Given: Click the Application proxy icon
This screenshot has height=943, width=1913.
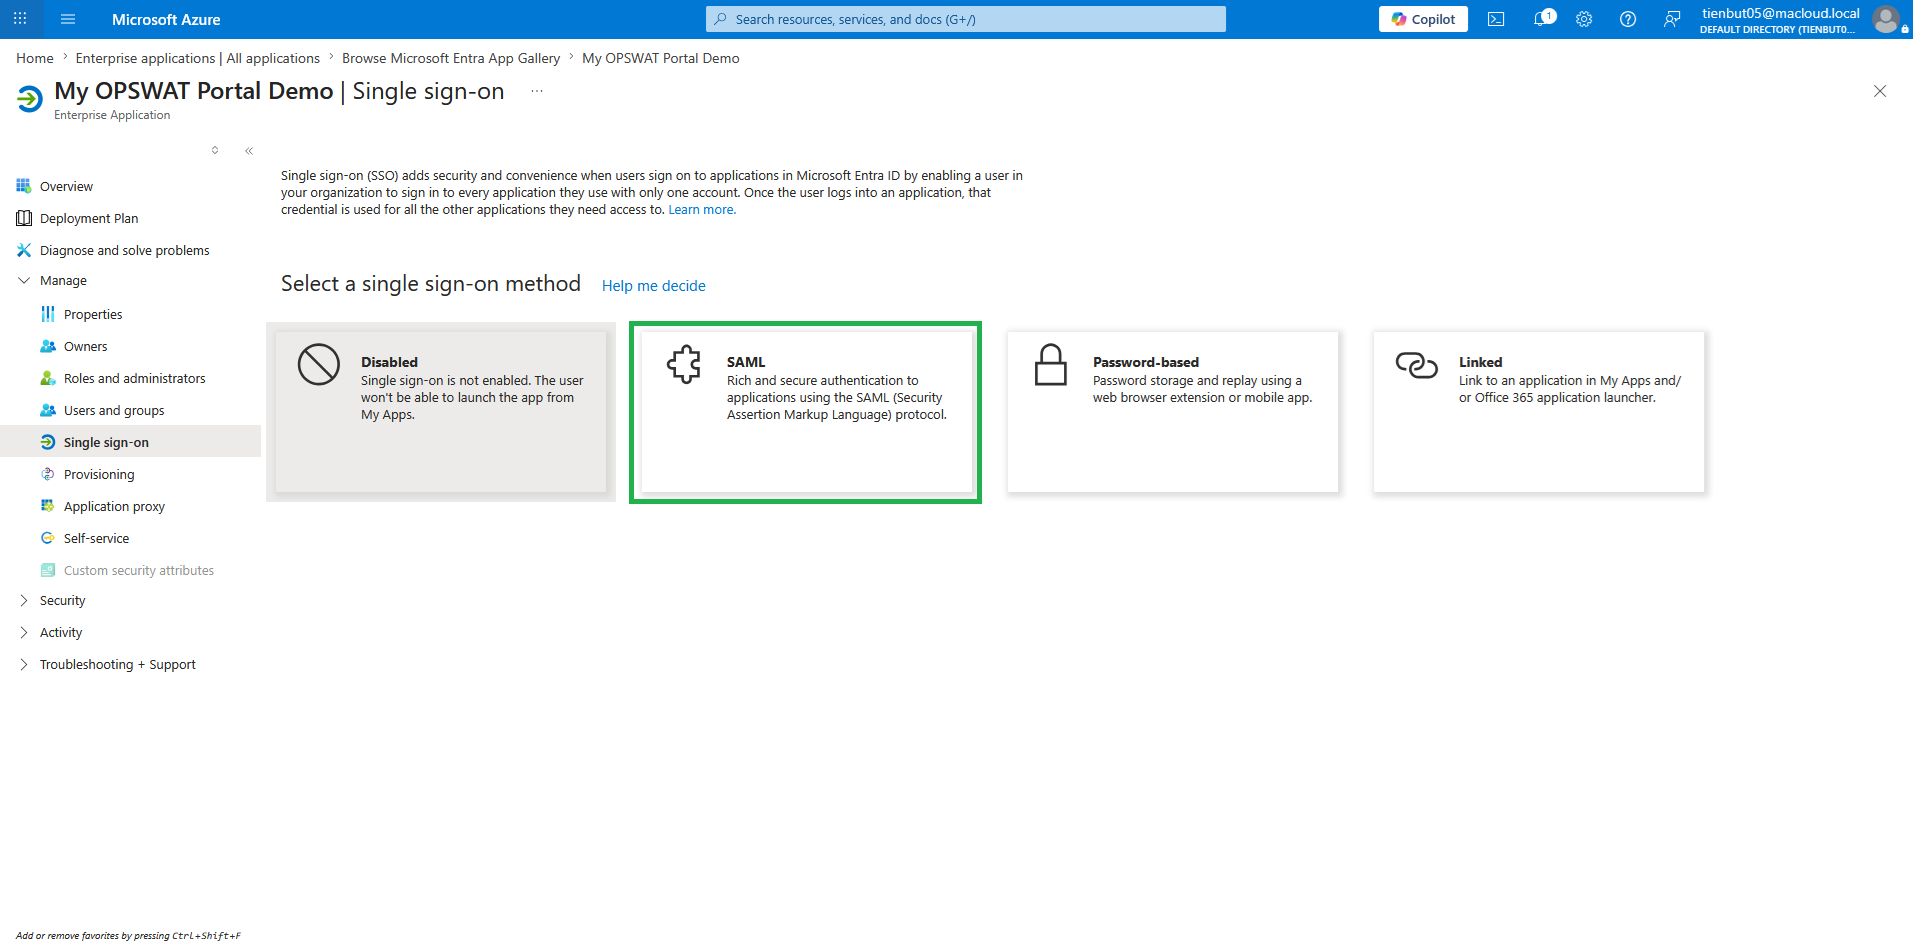Looking at the screenshot, I should tap(48, 506).
